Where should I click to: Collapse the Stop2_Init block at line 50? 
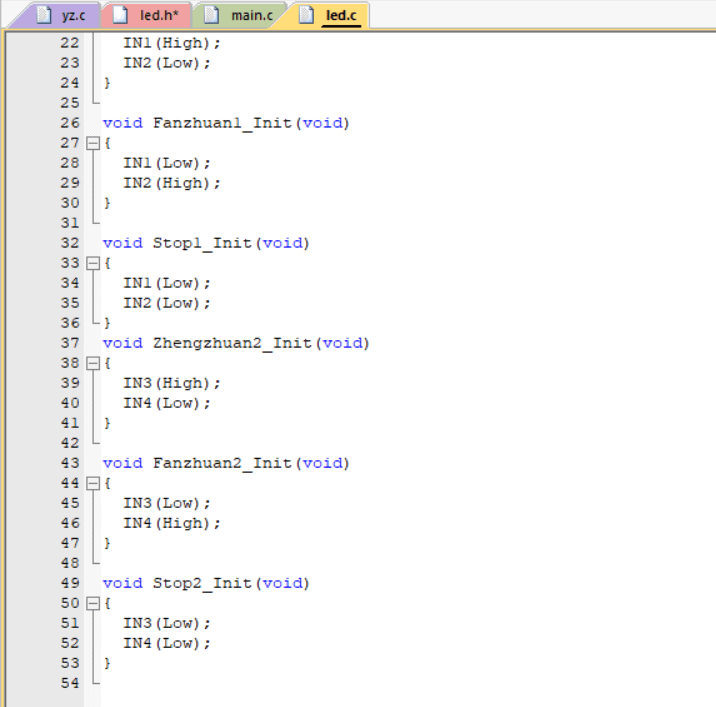click(93, 604)
